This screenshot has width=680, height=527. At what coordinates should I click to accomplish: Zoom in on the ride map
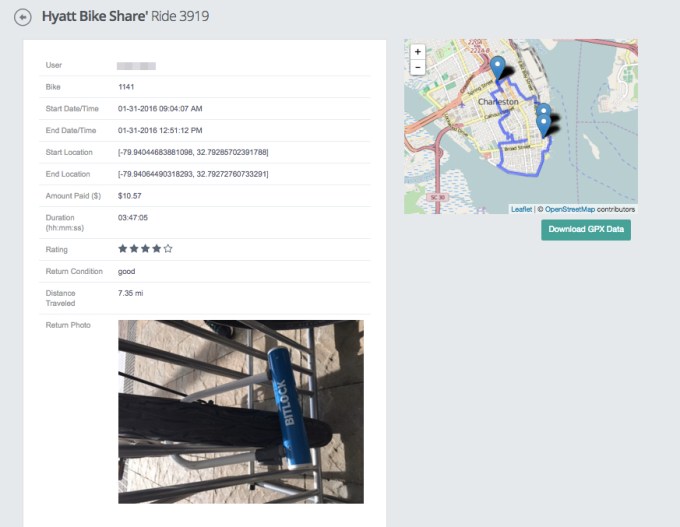[x=417, y=51]
